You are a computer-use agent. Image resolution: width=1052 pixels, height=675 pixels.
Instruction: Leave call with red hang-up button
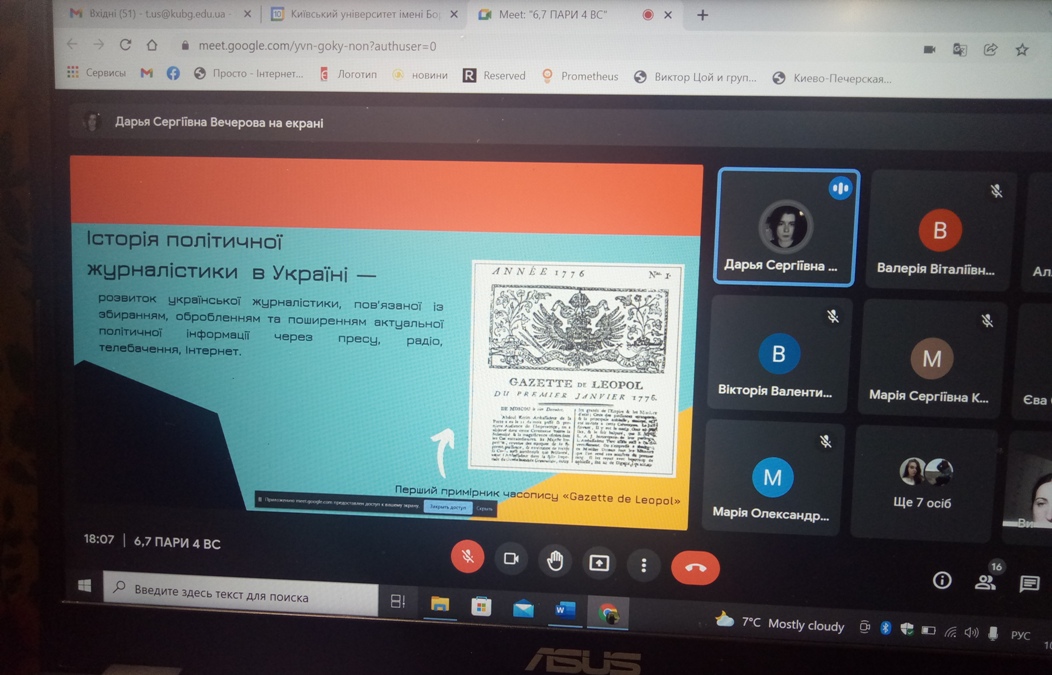[x=695, y=568]
